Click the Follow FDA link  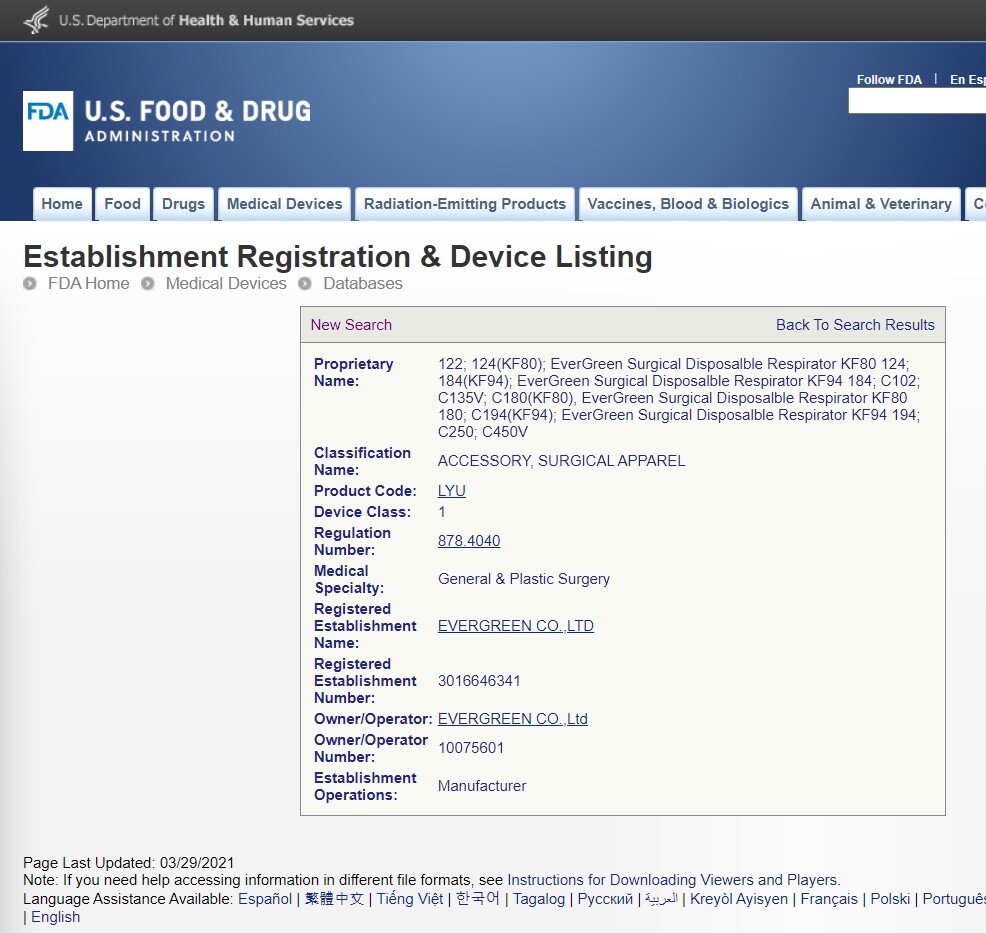click(889, 80)
